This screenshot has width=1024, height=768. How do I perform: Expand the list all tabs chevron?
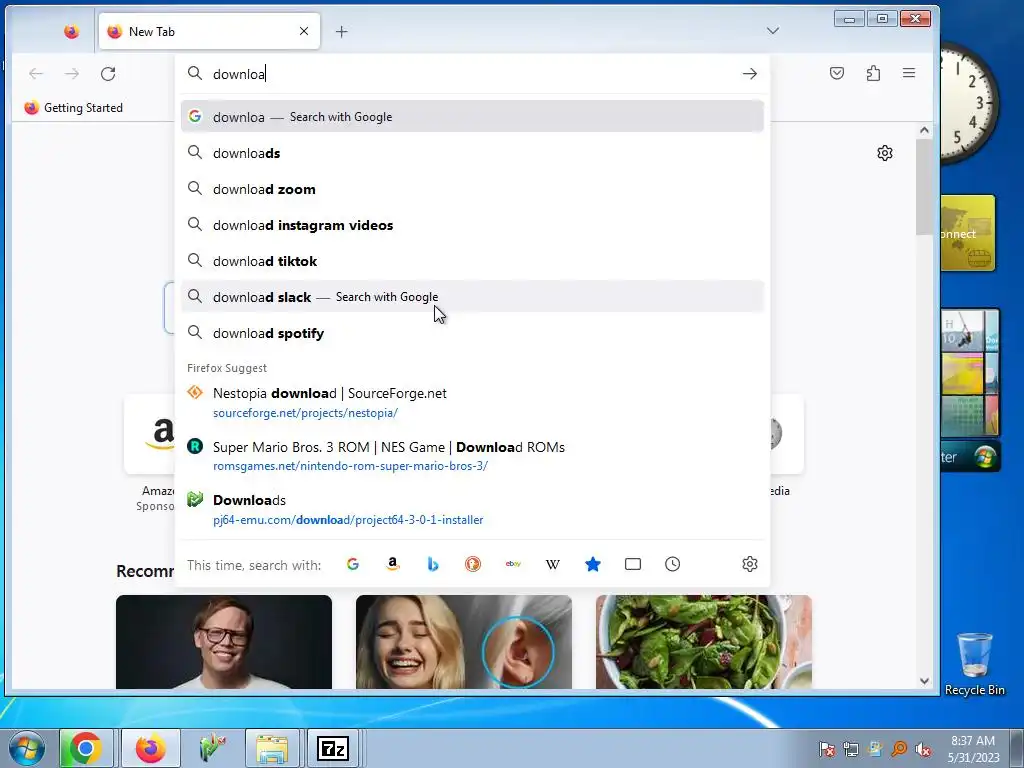tap(773, 31)
